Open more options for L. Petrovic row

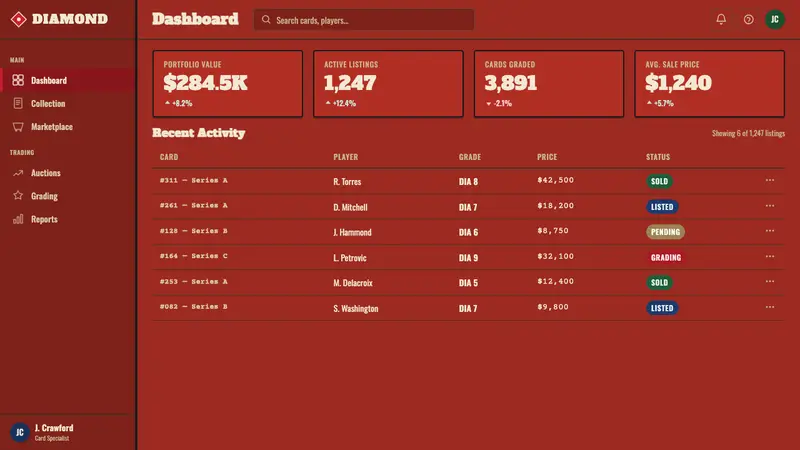point(769,256)
